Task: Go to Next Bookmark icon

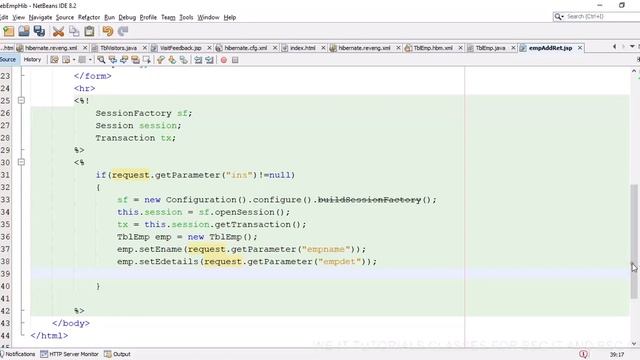Action: click(x=172, y=60)
